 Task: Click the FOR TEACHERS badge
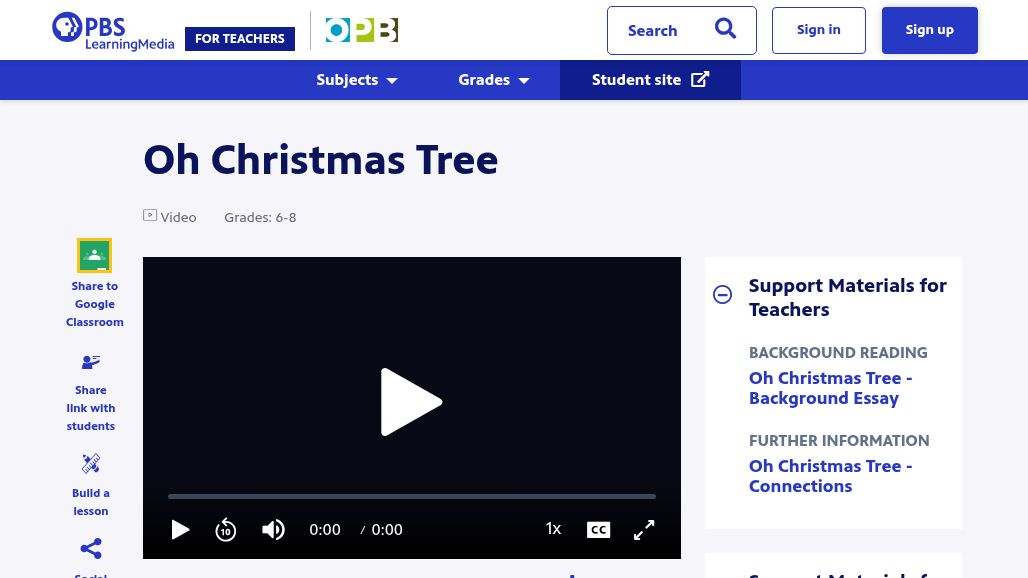(240, 39)
